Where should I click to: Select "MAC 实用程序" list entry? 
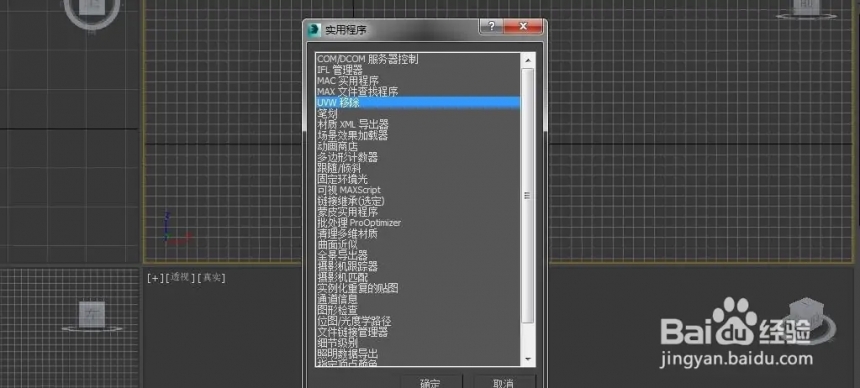click(417, 81)
